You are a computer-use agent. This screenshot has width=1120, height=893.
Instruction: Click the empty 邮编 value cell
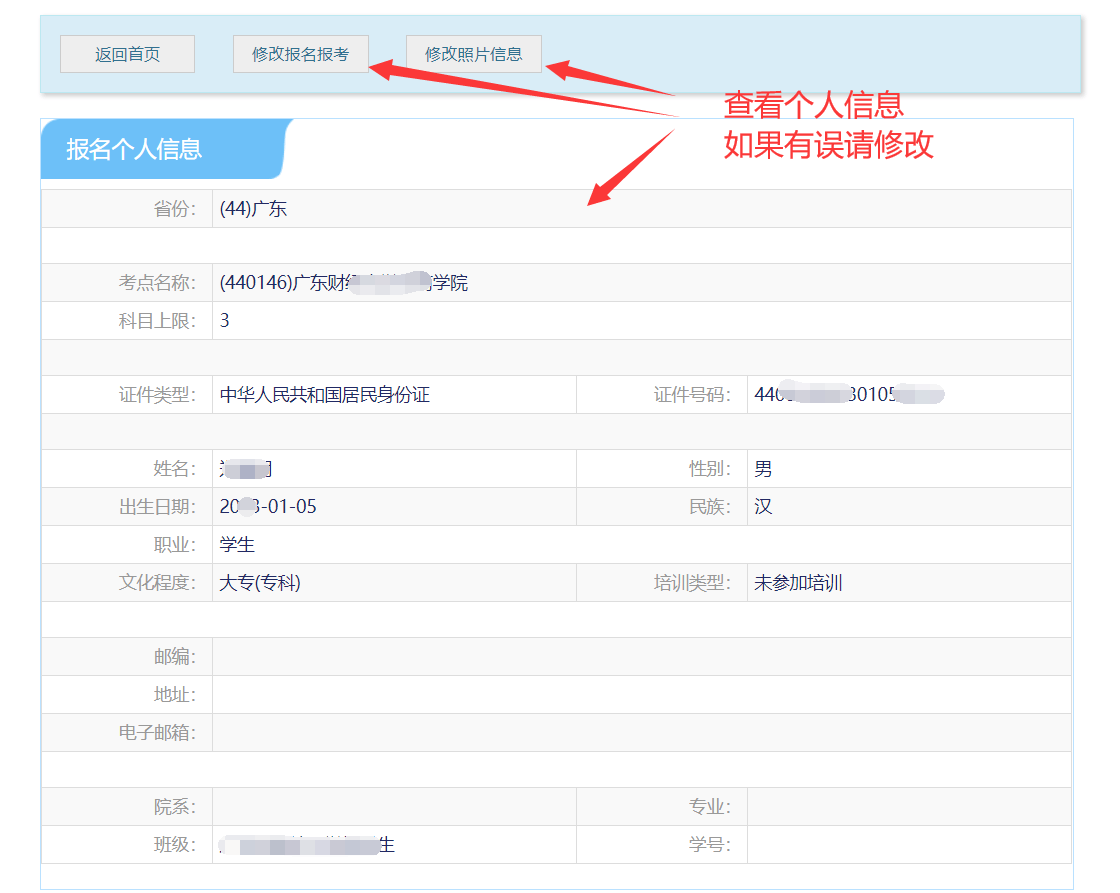[x=640, y=657]
